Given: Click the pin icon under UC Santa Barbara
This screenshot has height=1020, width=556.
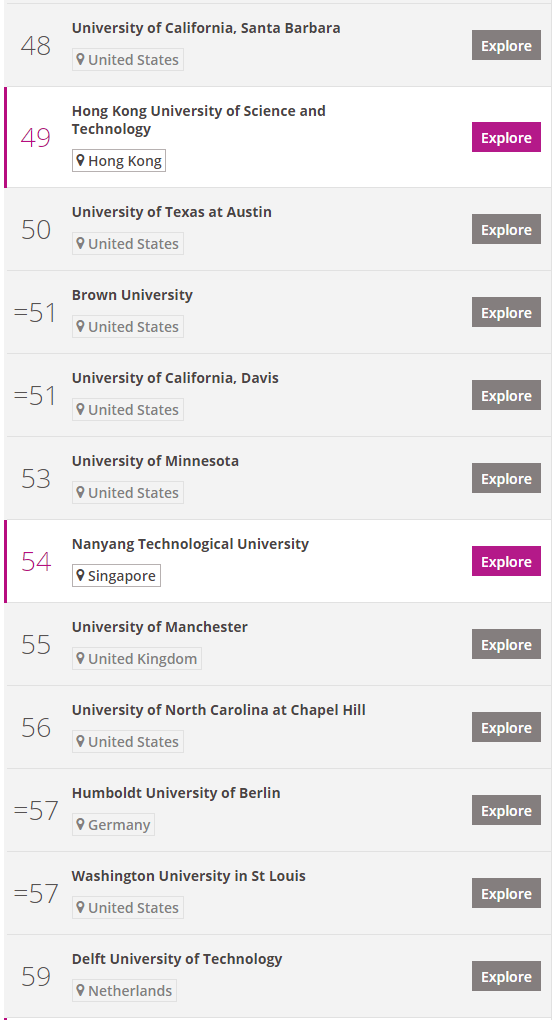Looking at the screenshot, I should tap(80, 60).
